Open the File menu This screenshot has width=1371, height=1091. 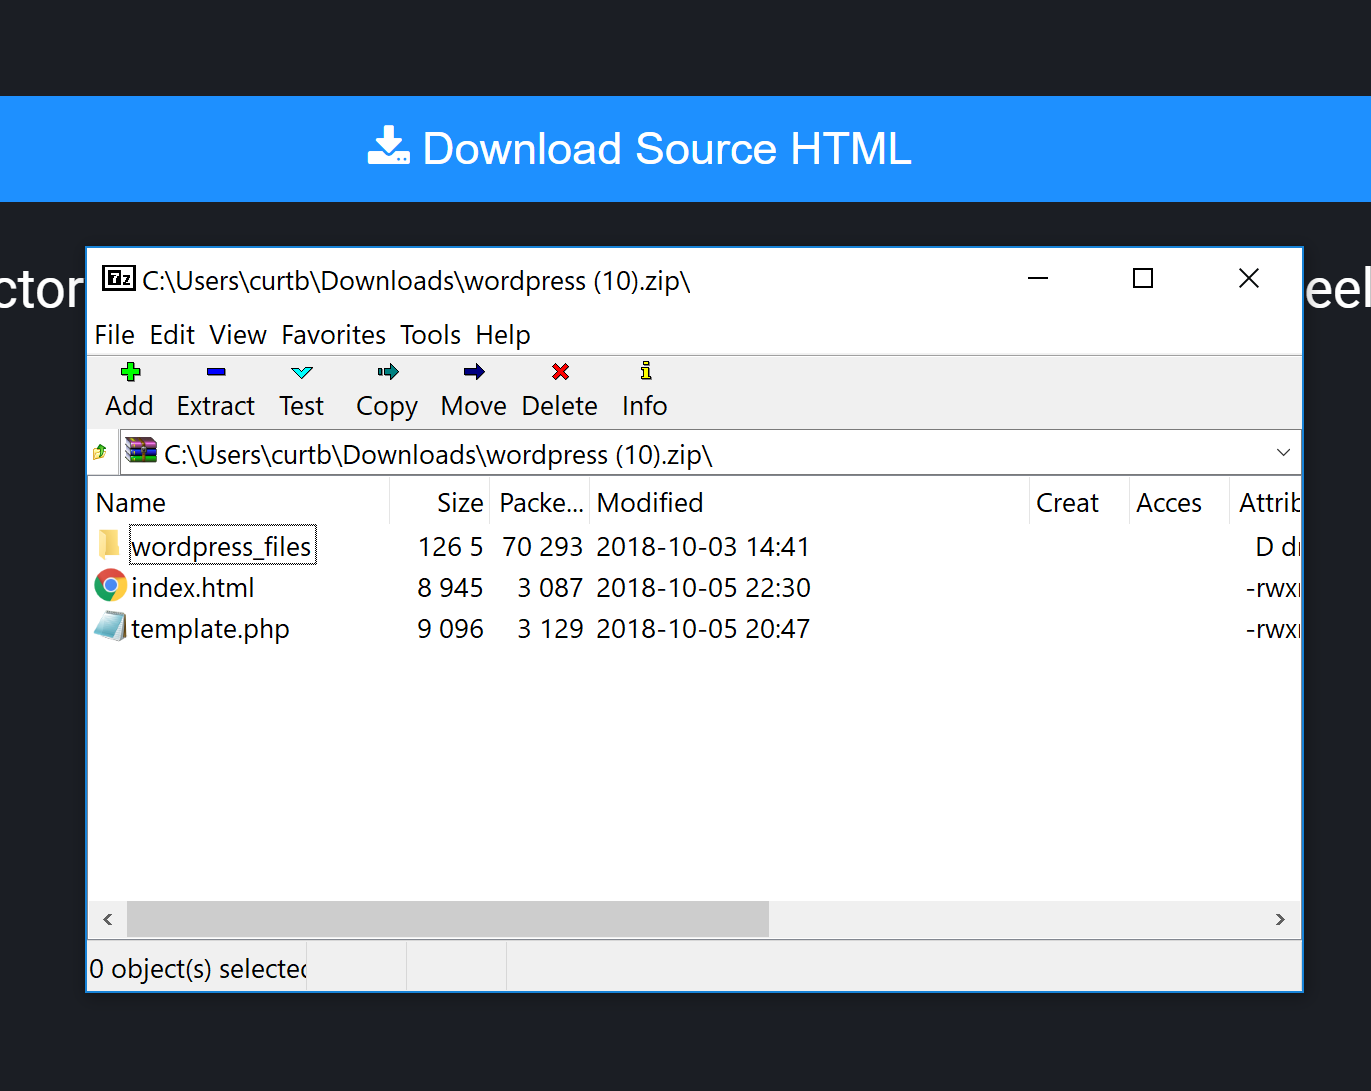(114, 335)
